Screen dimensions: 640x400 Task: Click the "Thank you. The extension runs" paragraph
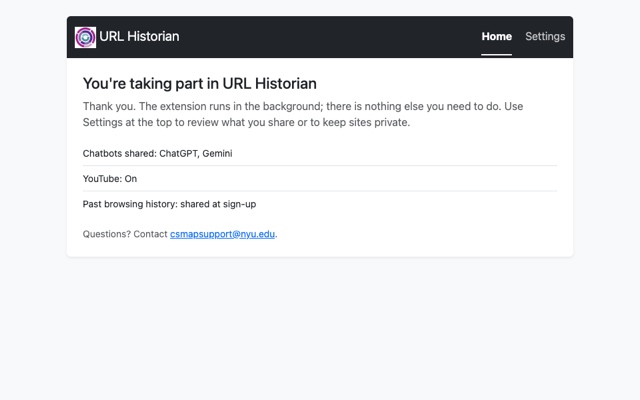click(303, 114)
